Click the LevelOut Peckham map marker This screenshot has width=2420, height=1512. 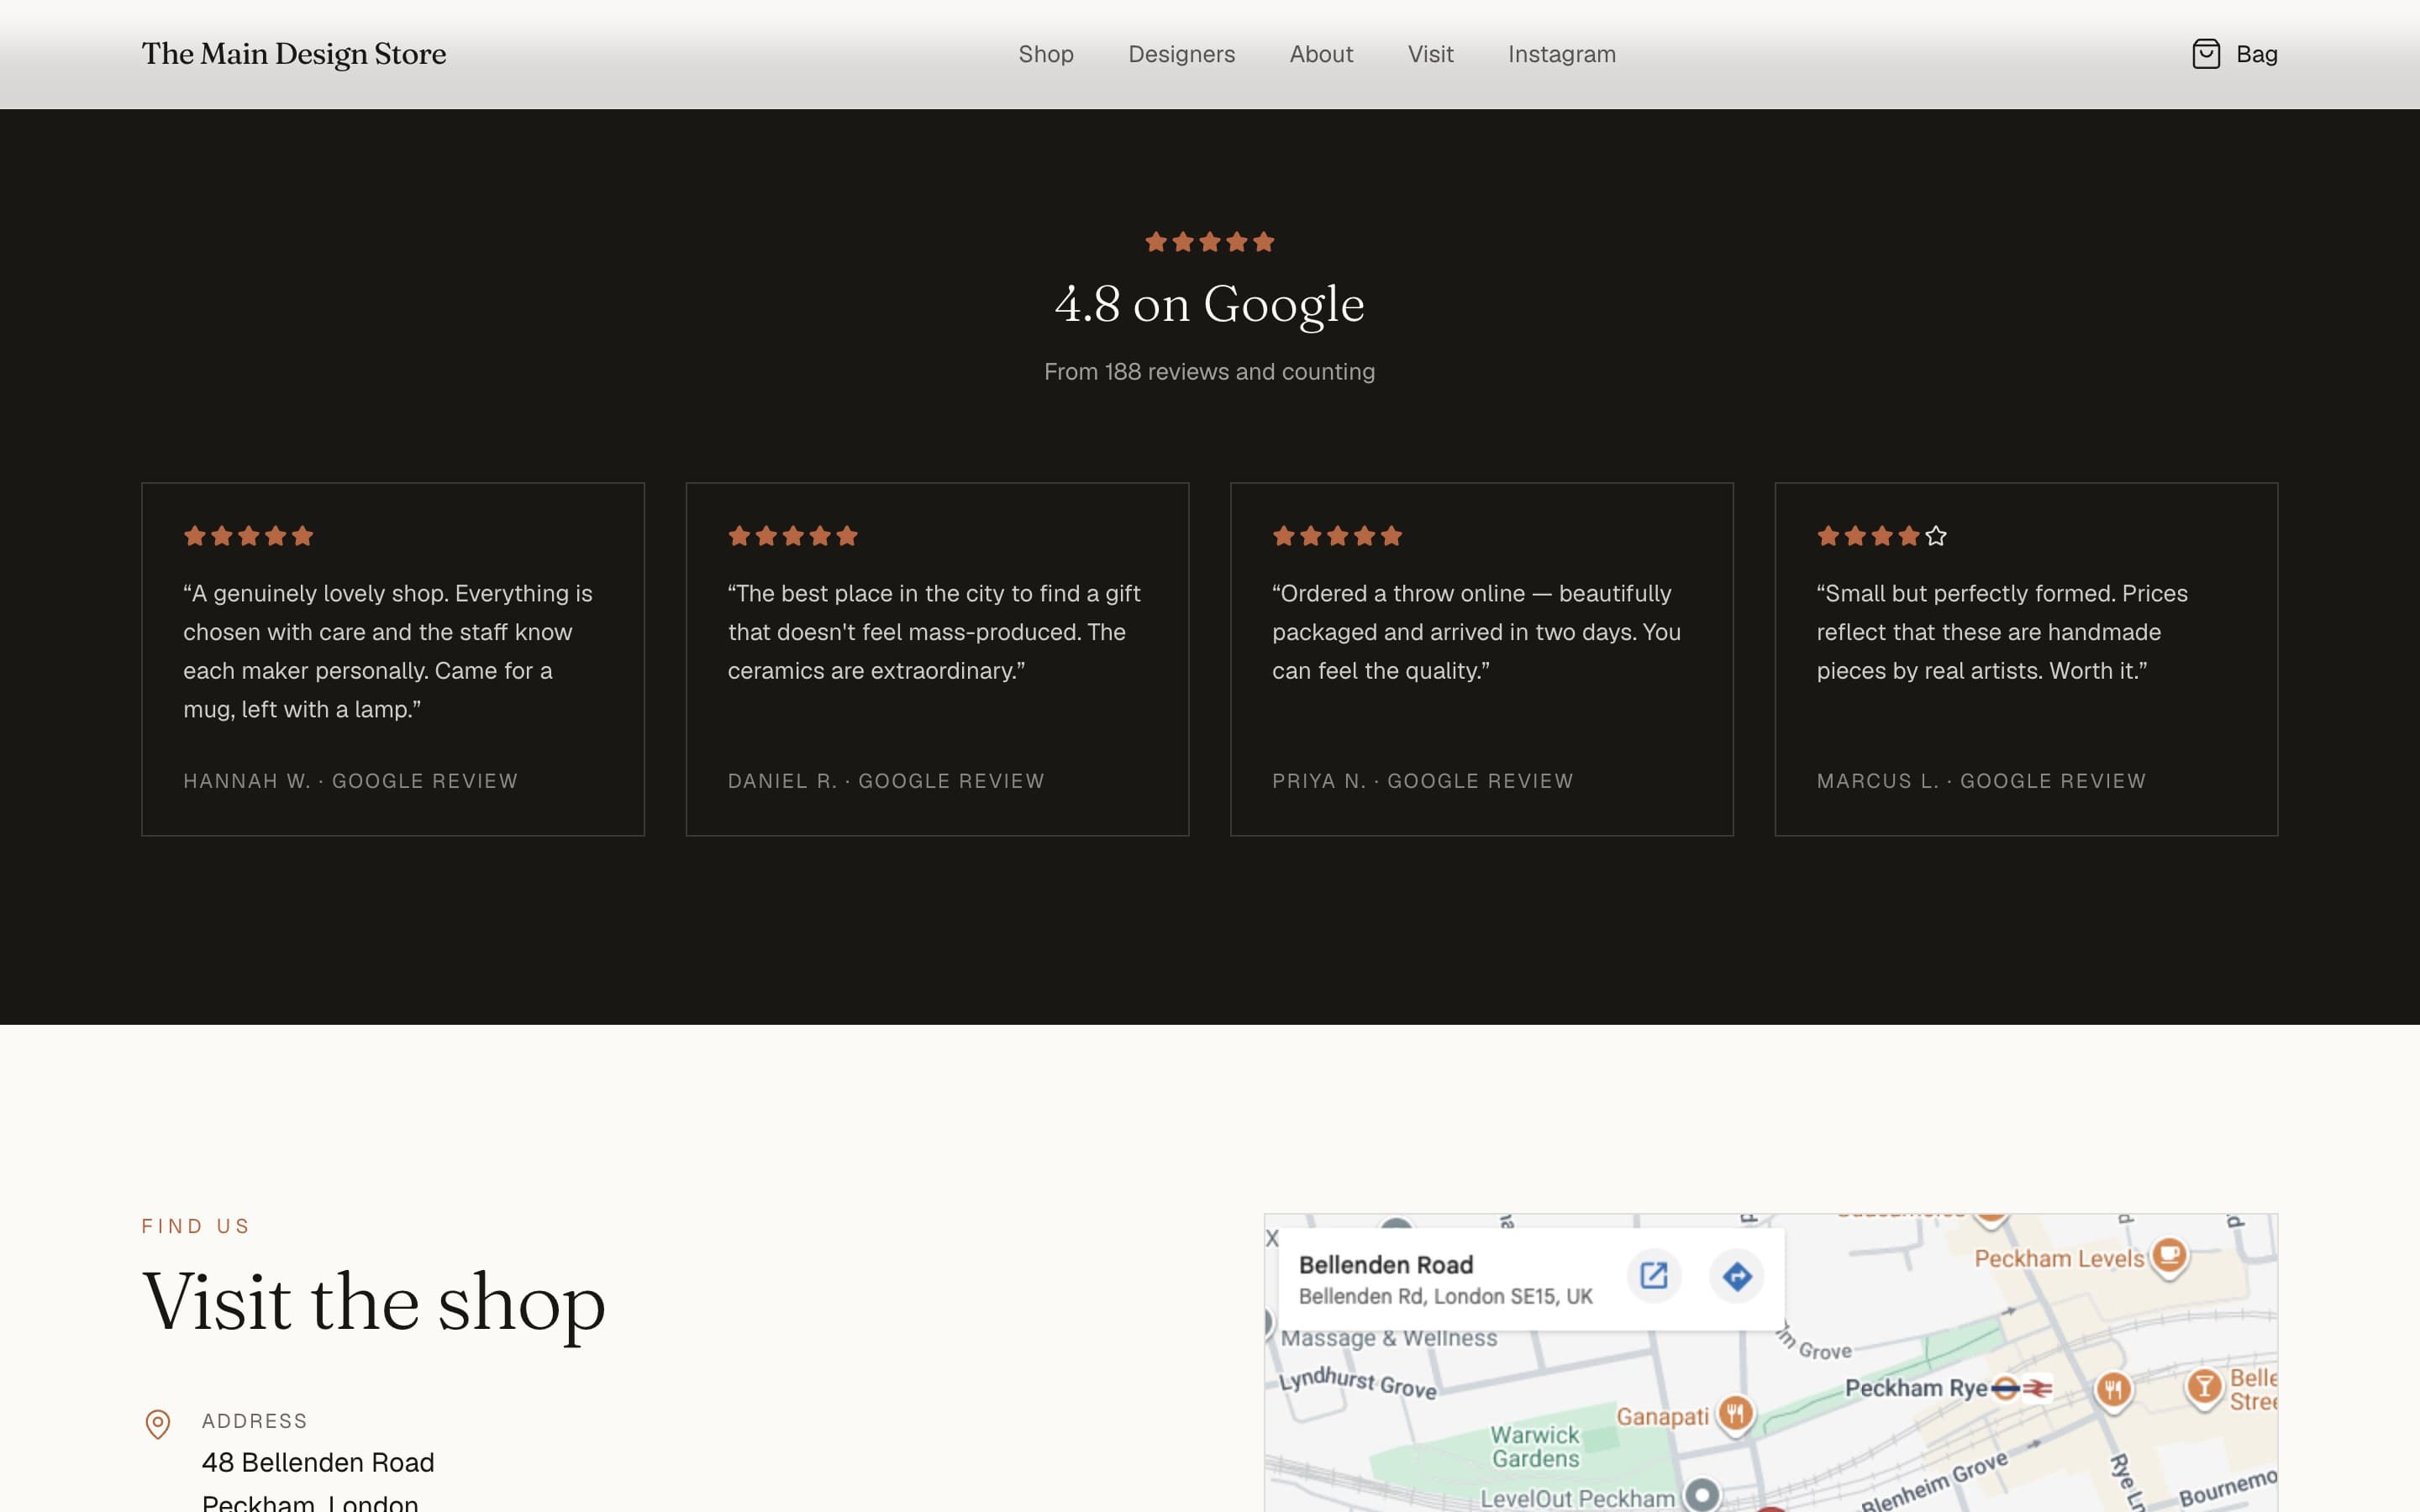(1701, 1496)
